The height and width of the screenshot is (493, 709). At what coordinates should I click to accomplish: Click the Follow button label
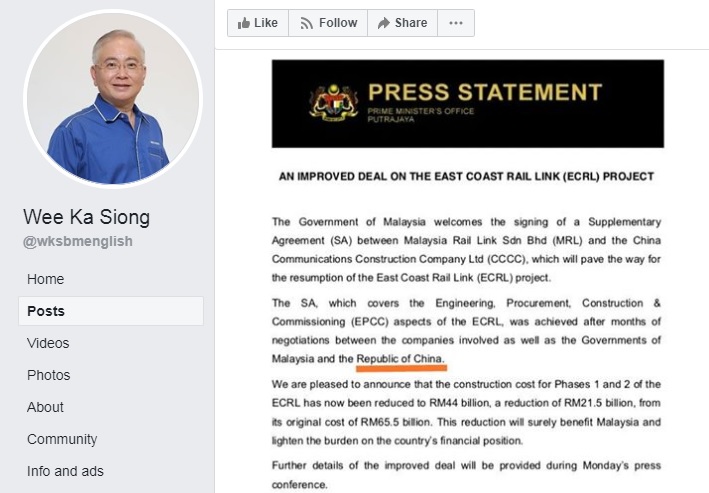tap(338, 23)
